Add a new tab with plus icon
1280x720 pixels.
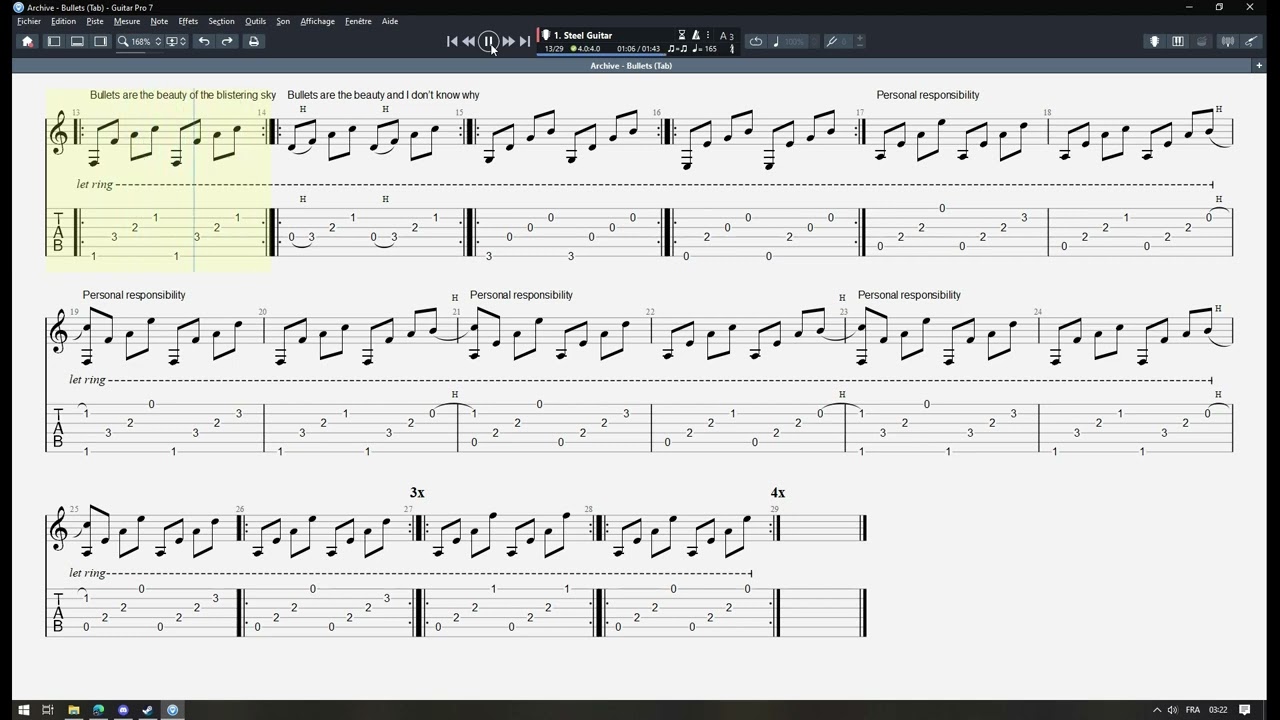[1259, 65]
